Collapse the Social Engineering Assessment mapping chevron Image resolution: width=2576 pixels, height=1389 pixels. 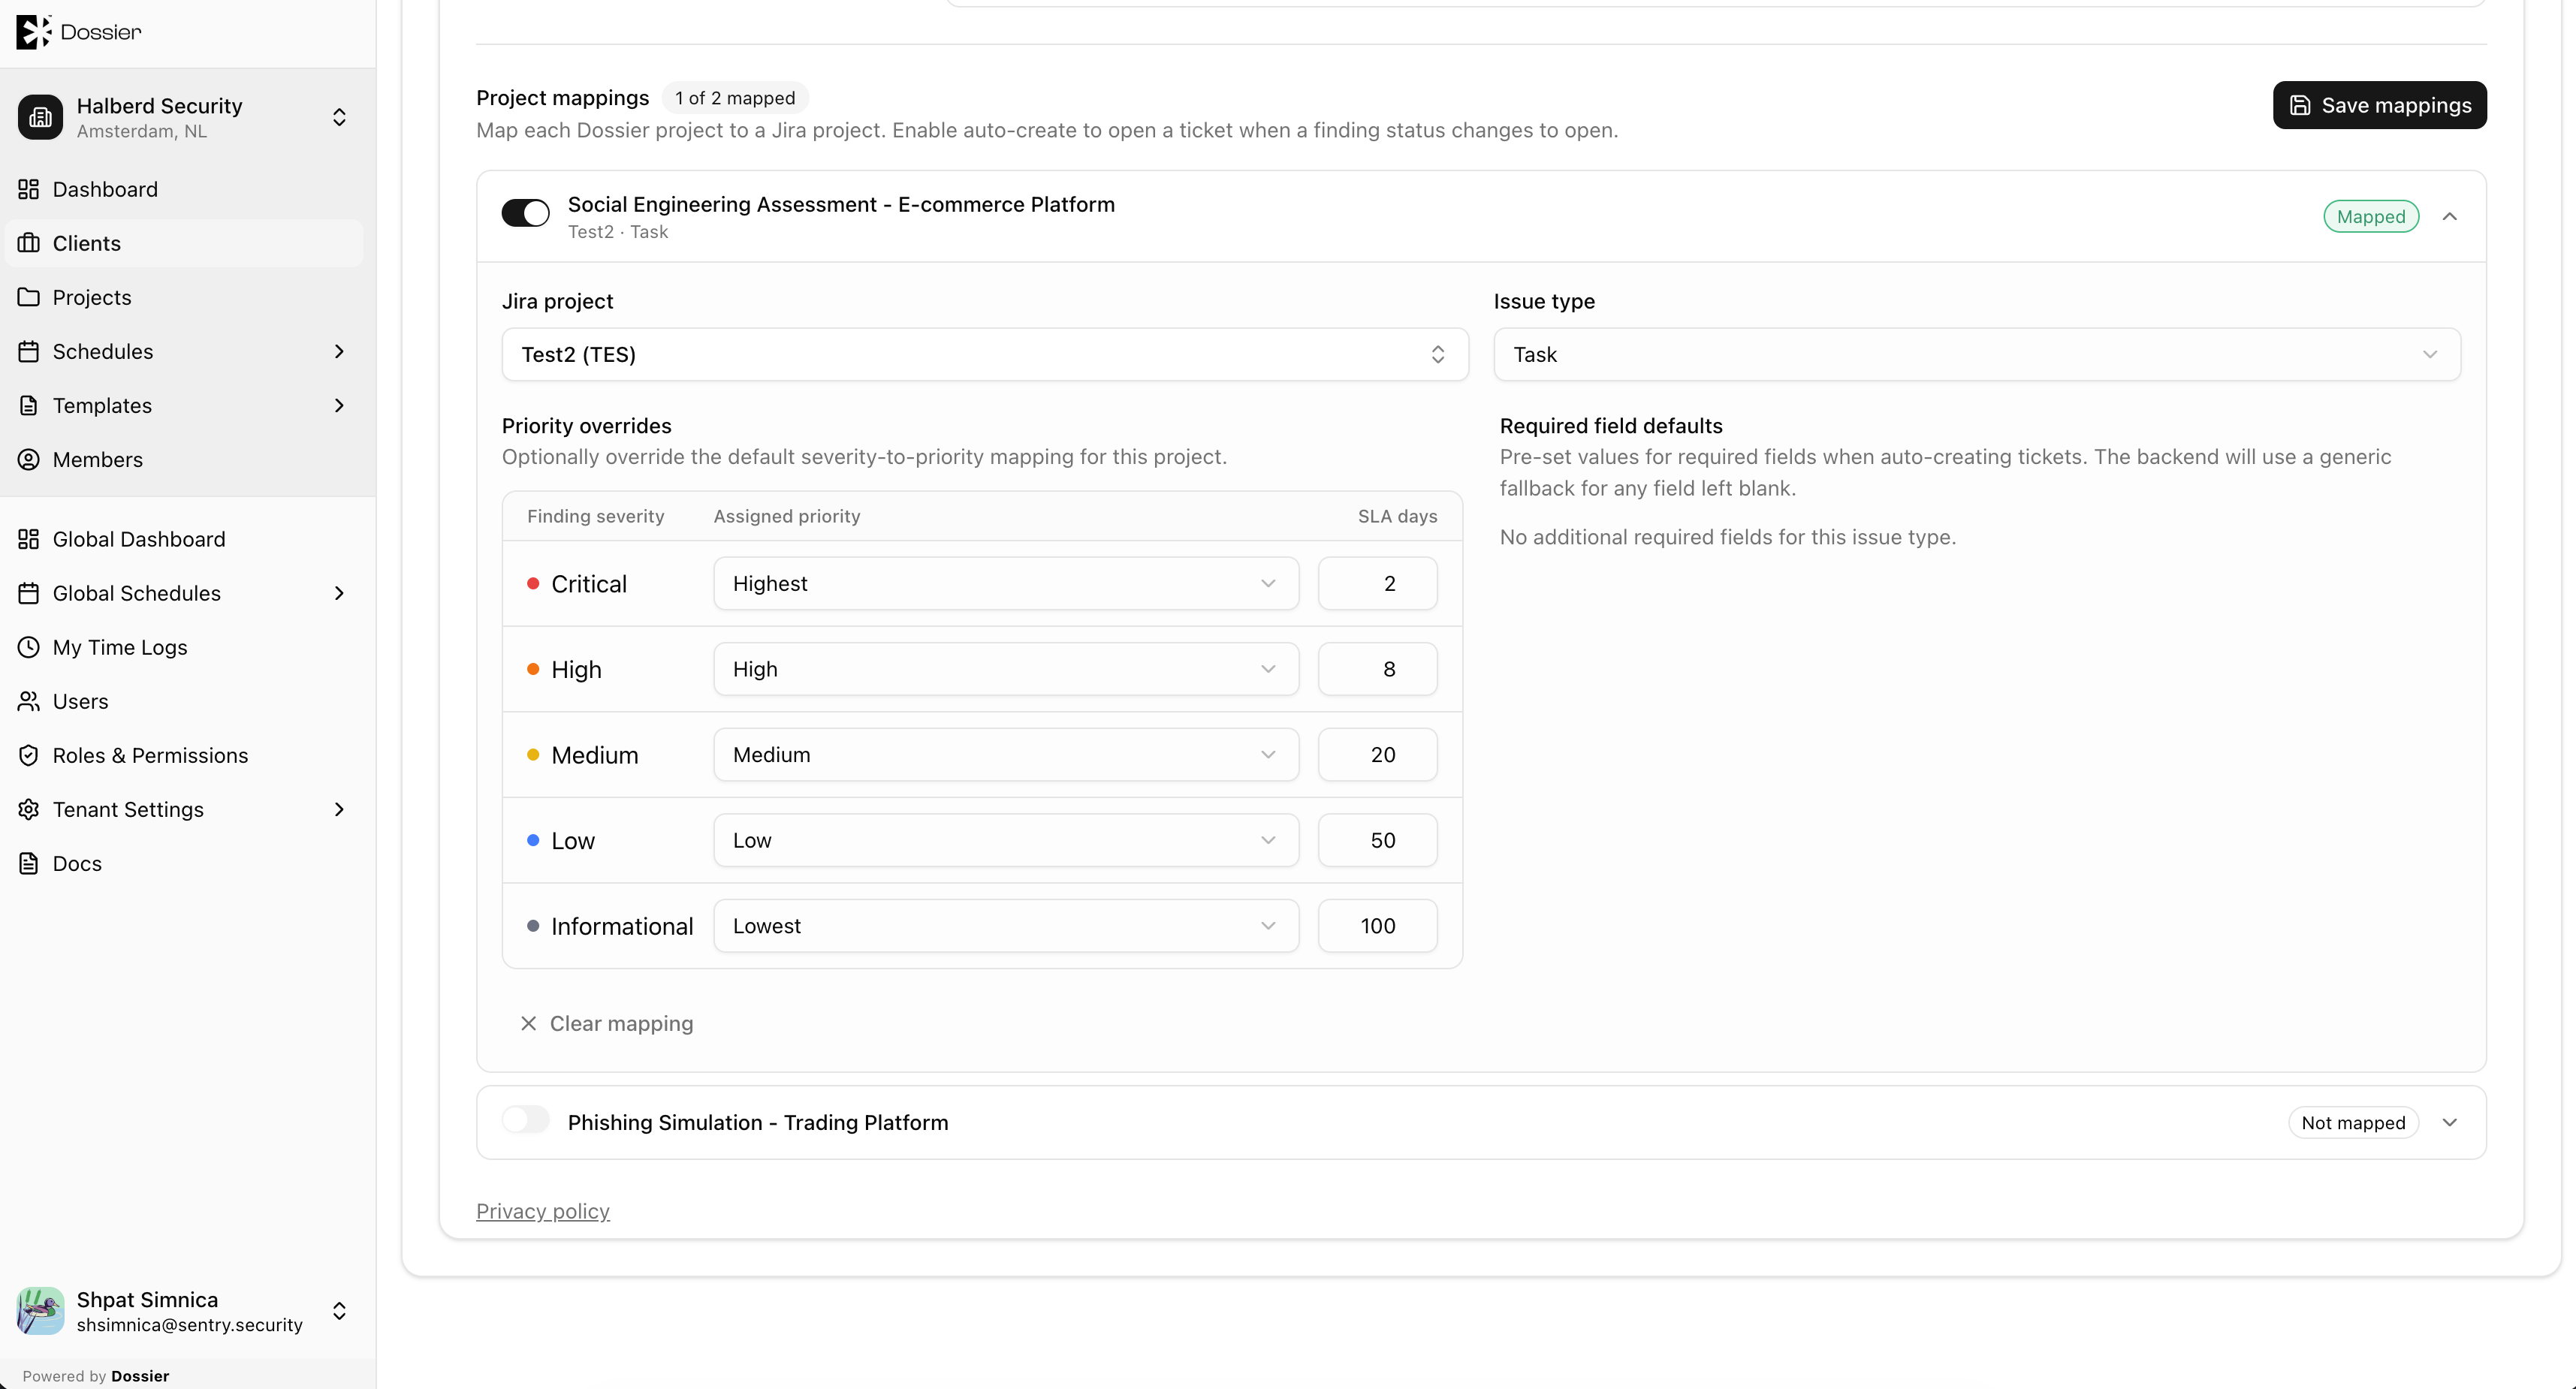pos(2450,216)
